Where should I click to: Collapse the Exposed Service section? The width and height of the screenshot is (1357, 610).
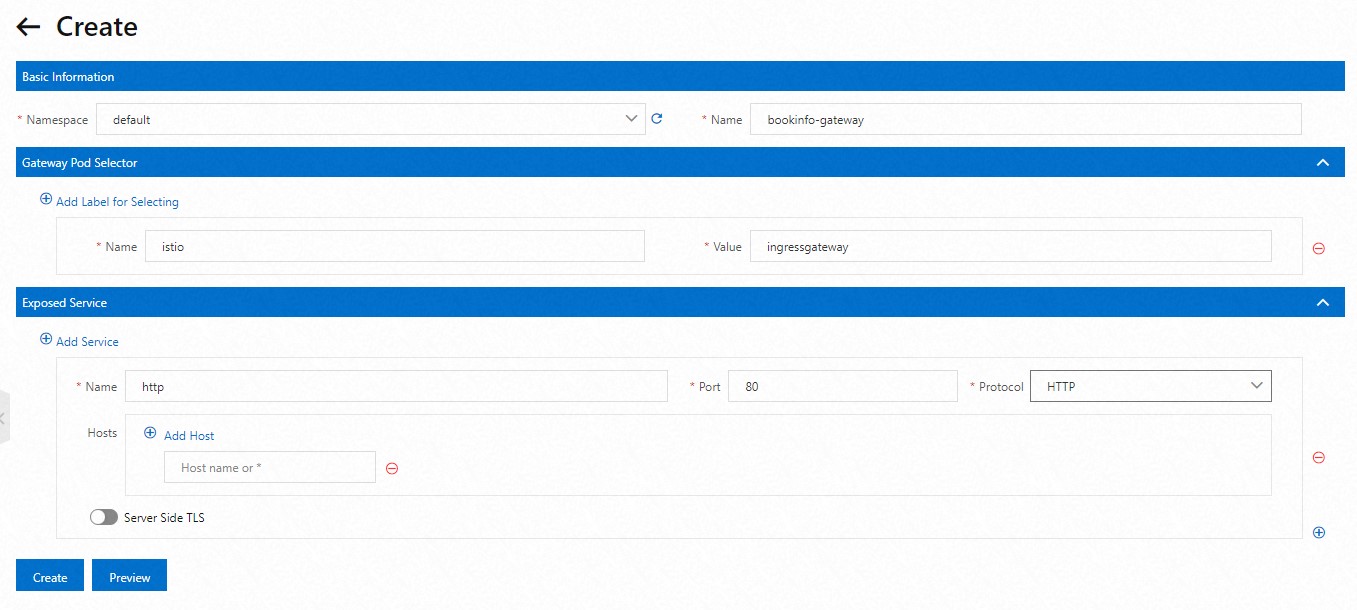(1323, 302)
